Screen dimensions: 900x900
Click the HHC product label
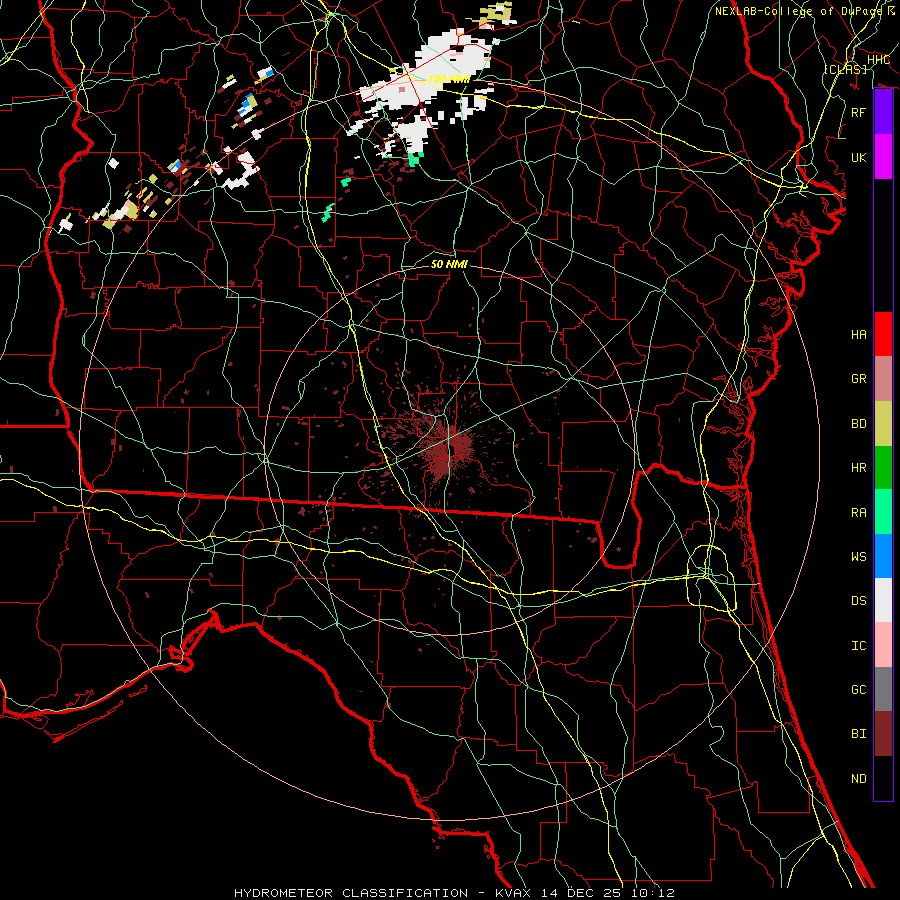click(x=878, y=59)
